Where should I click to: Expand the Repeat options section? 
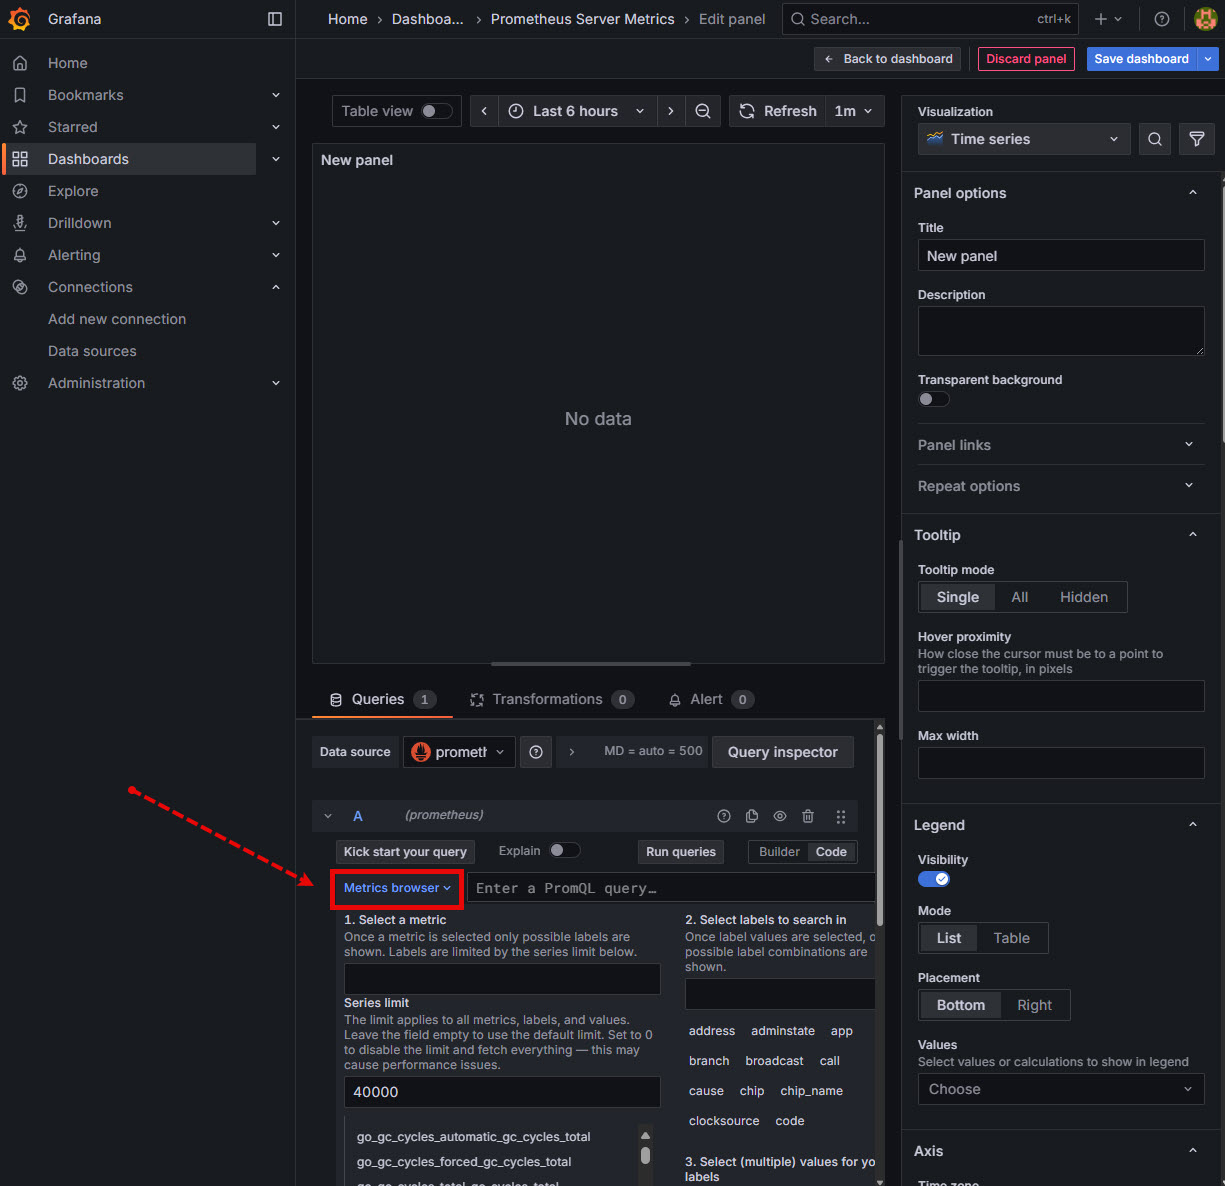[x=1061, y=486]
